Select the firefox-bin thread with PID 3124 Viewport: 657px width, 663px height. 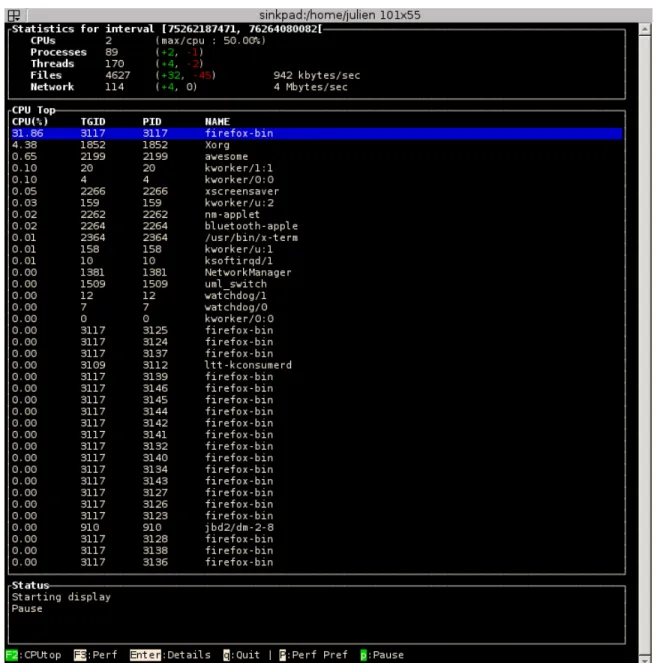pyautogui.click(x=317, y=342)
